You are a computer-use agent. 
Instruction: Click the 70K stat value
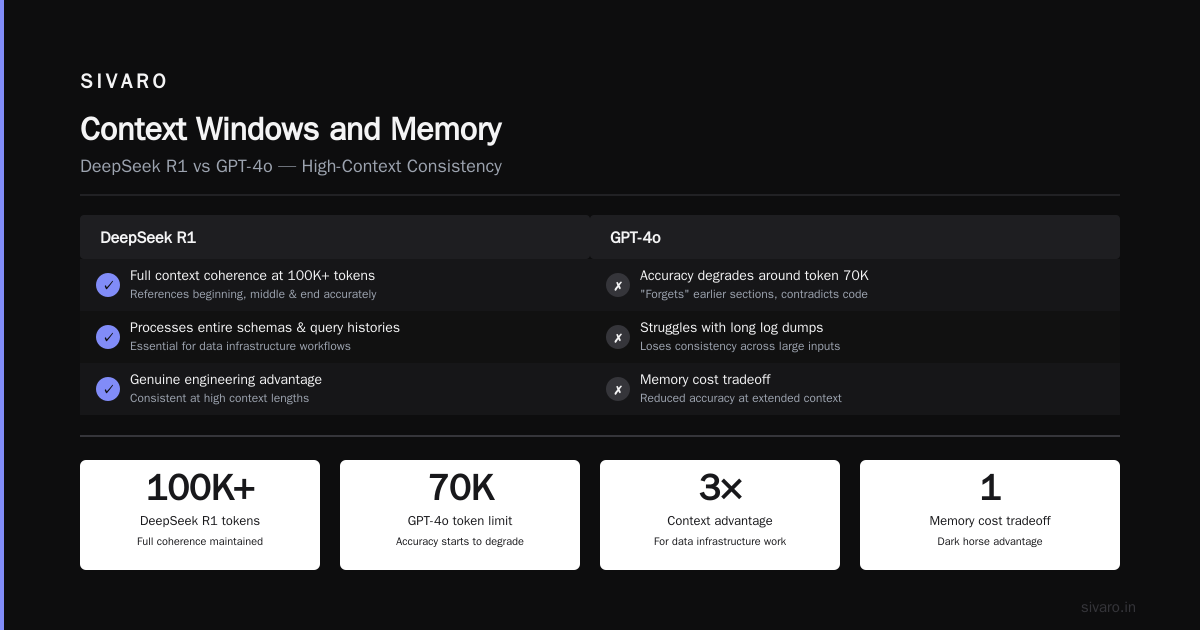pyautogui.click(x=460, y=488)
